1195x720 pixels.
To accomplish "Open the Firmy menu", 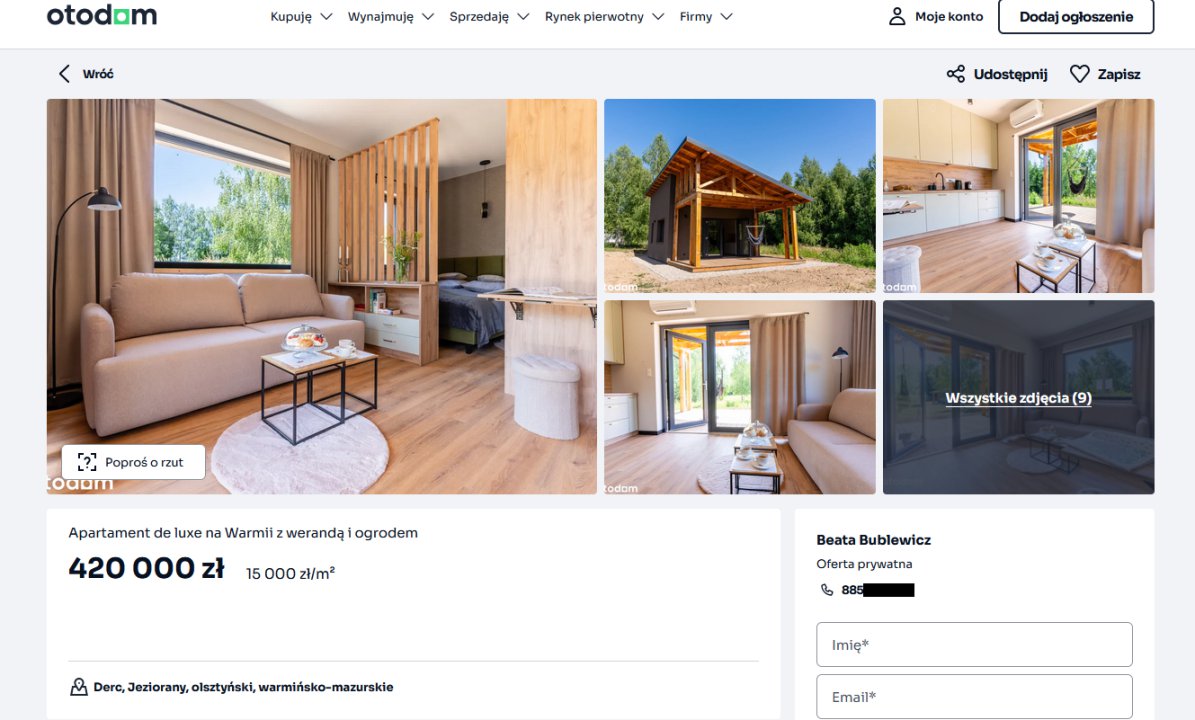I will tap(706, 17).
